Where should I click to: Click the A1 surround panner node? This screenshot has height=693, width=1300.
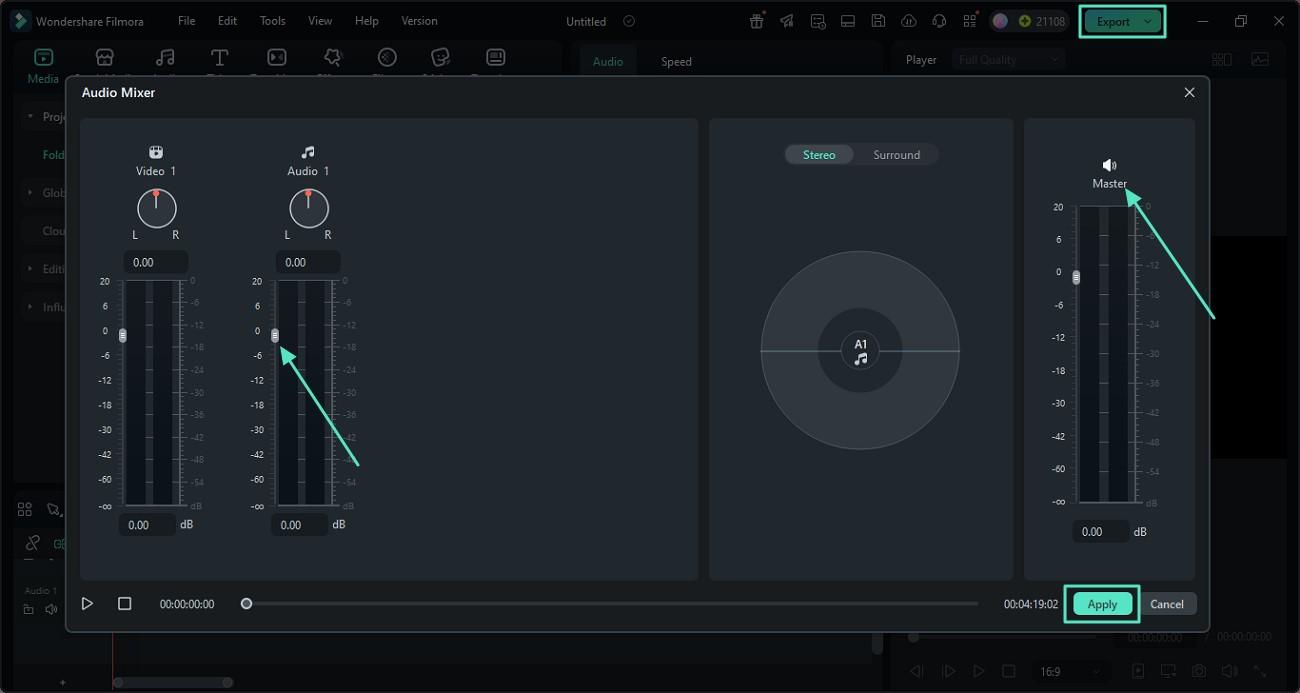(x=860, y=351)
